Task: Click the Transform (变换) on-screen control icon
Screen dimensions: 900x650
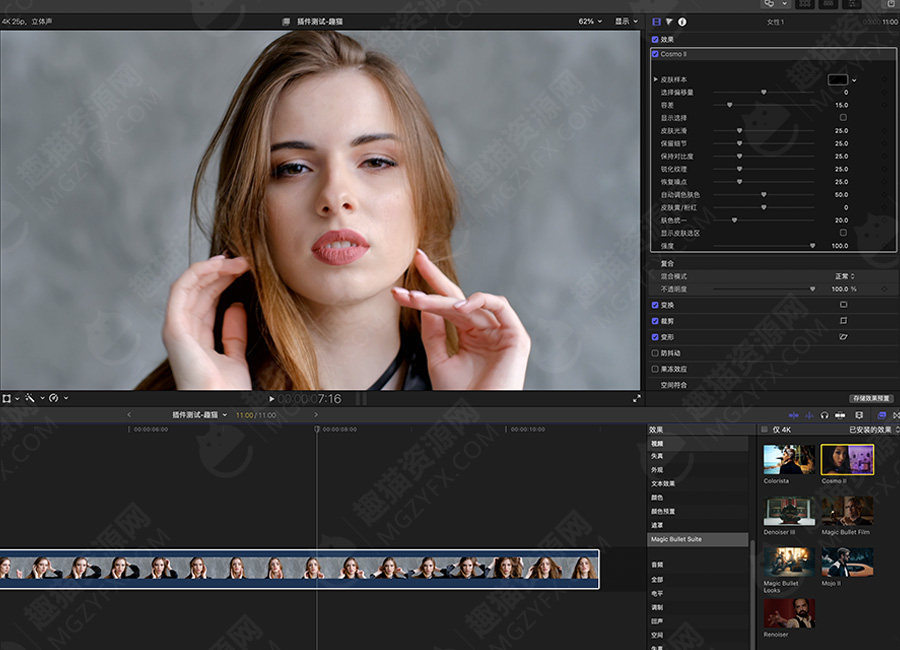Action: tap(843, 305)
